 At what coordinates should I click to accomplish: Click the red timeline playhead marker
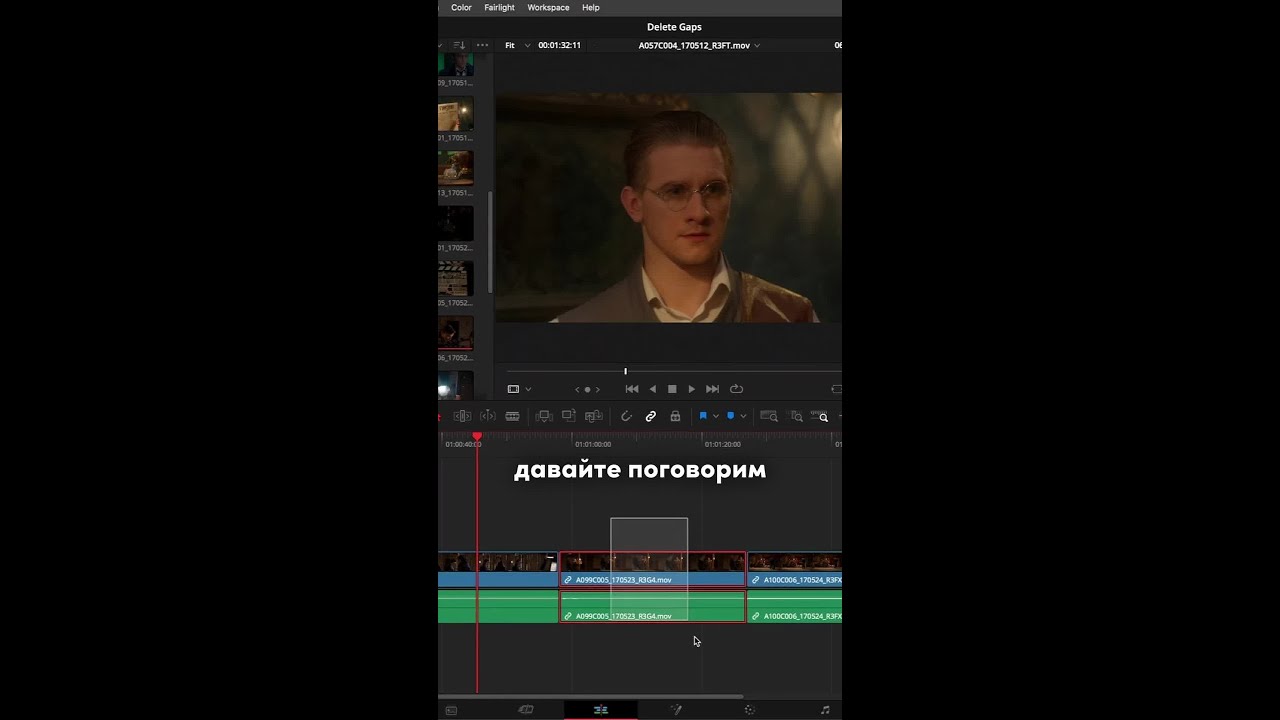477,436
